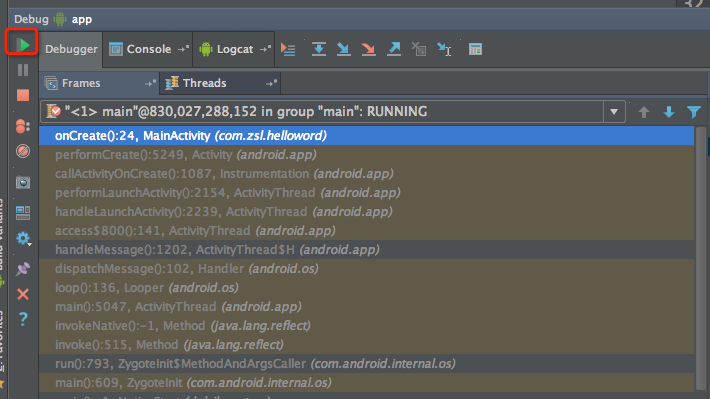
Task: Hide Frames panel via arrow icon
Action: click(150, 83)
